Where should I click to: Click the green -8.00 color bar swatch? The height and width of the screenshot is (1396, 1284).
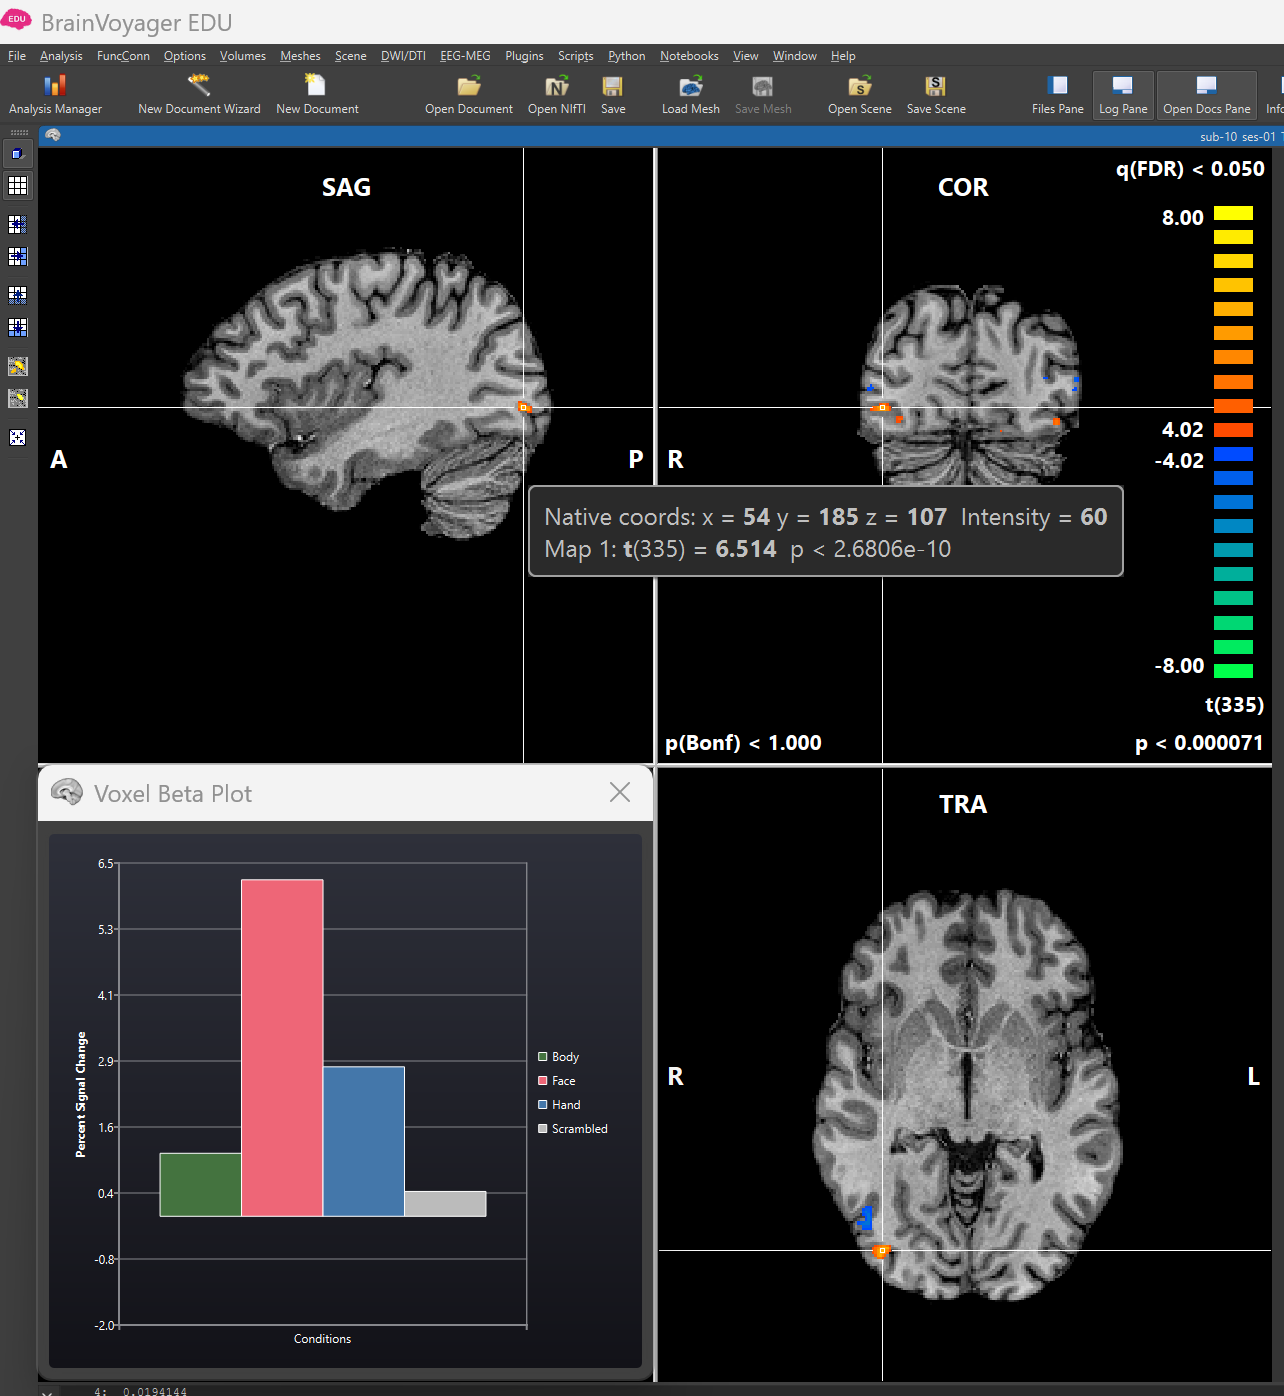point(1233,671)
